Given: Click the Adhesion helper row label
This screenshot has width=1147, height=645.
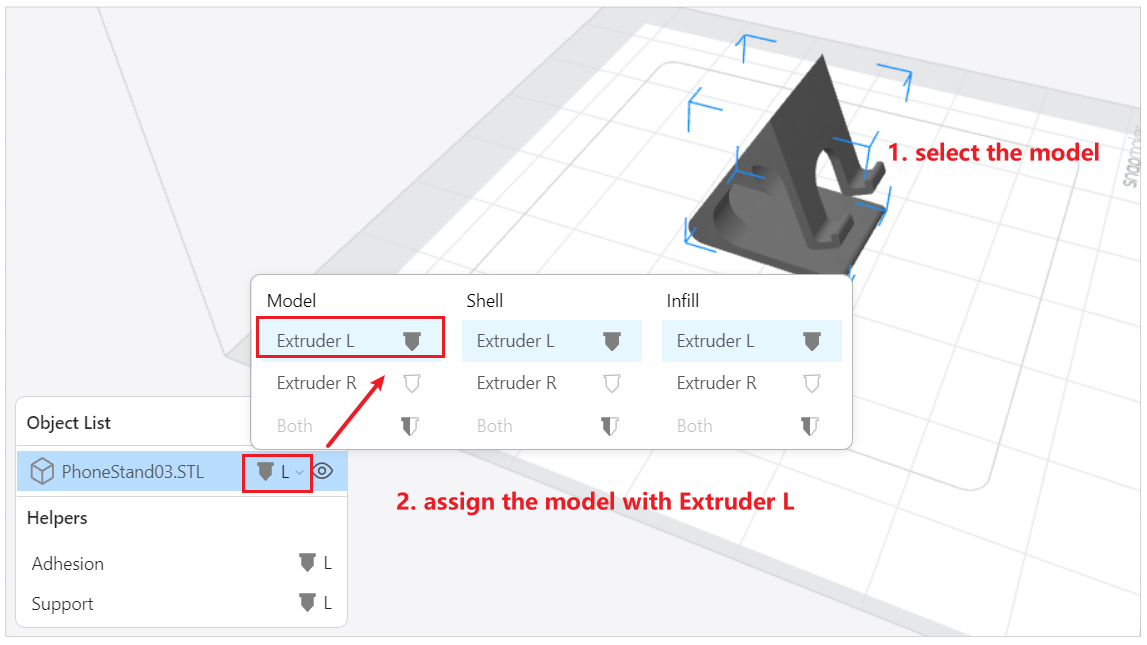Looking at the screenshot, I should pos(67,564).
